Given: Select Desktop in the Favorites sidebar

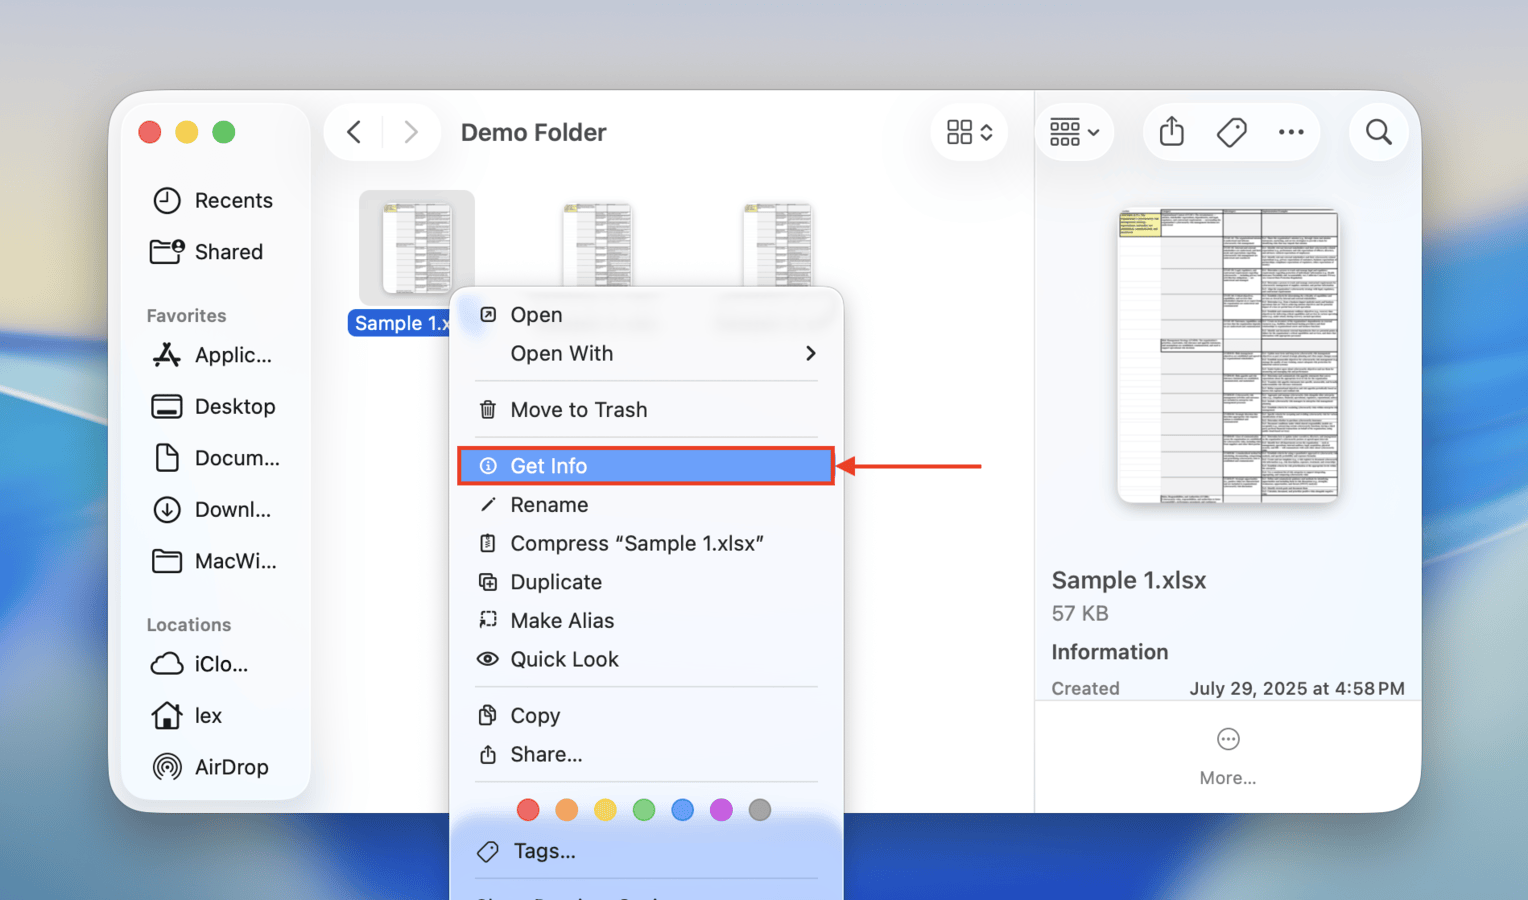Looking at the screenshot, I should pyautogui.click(x=235, y=406).
